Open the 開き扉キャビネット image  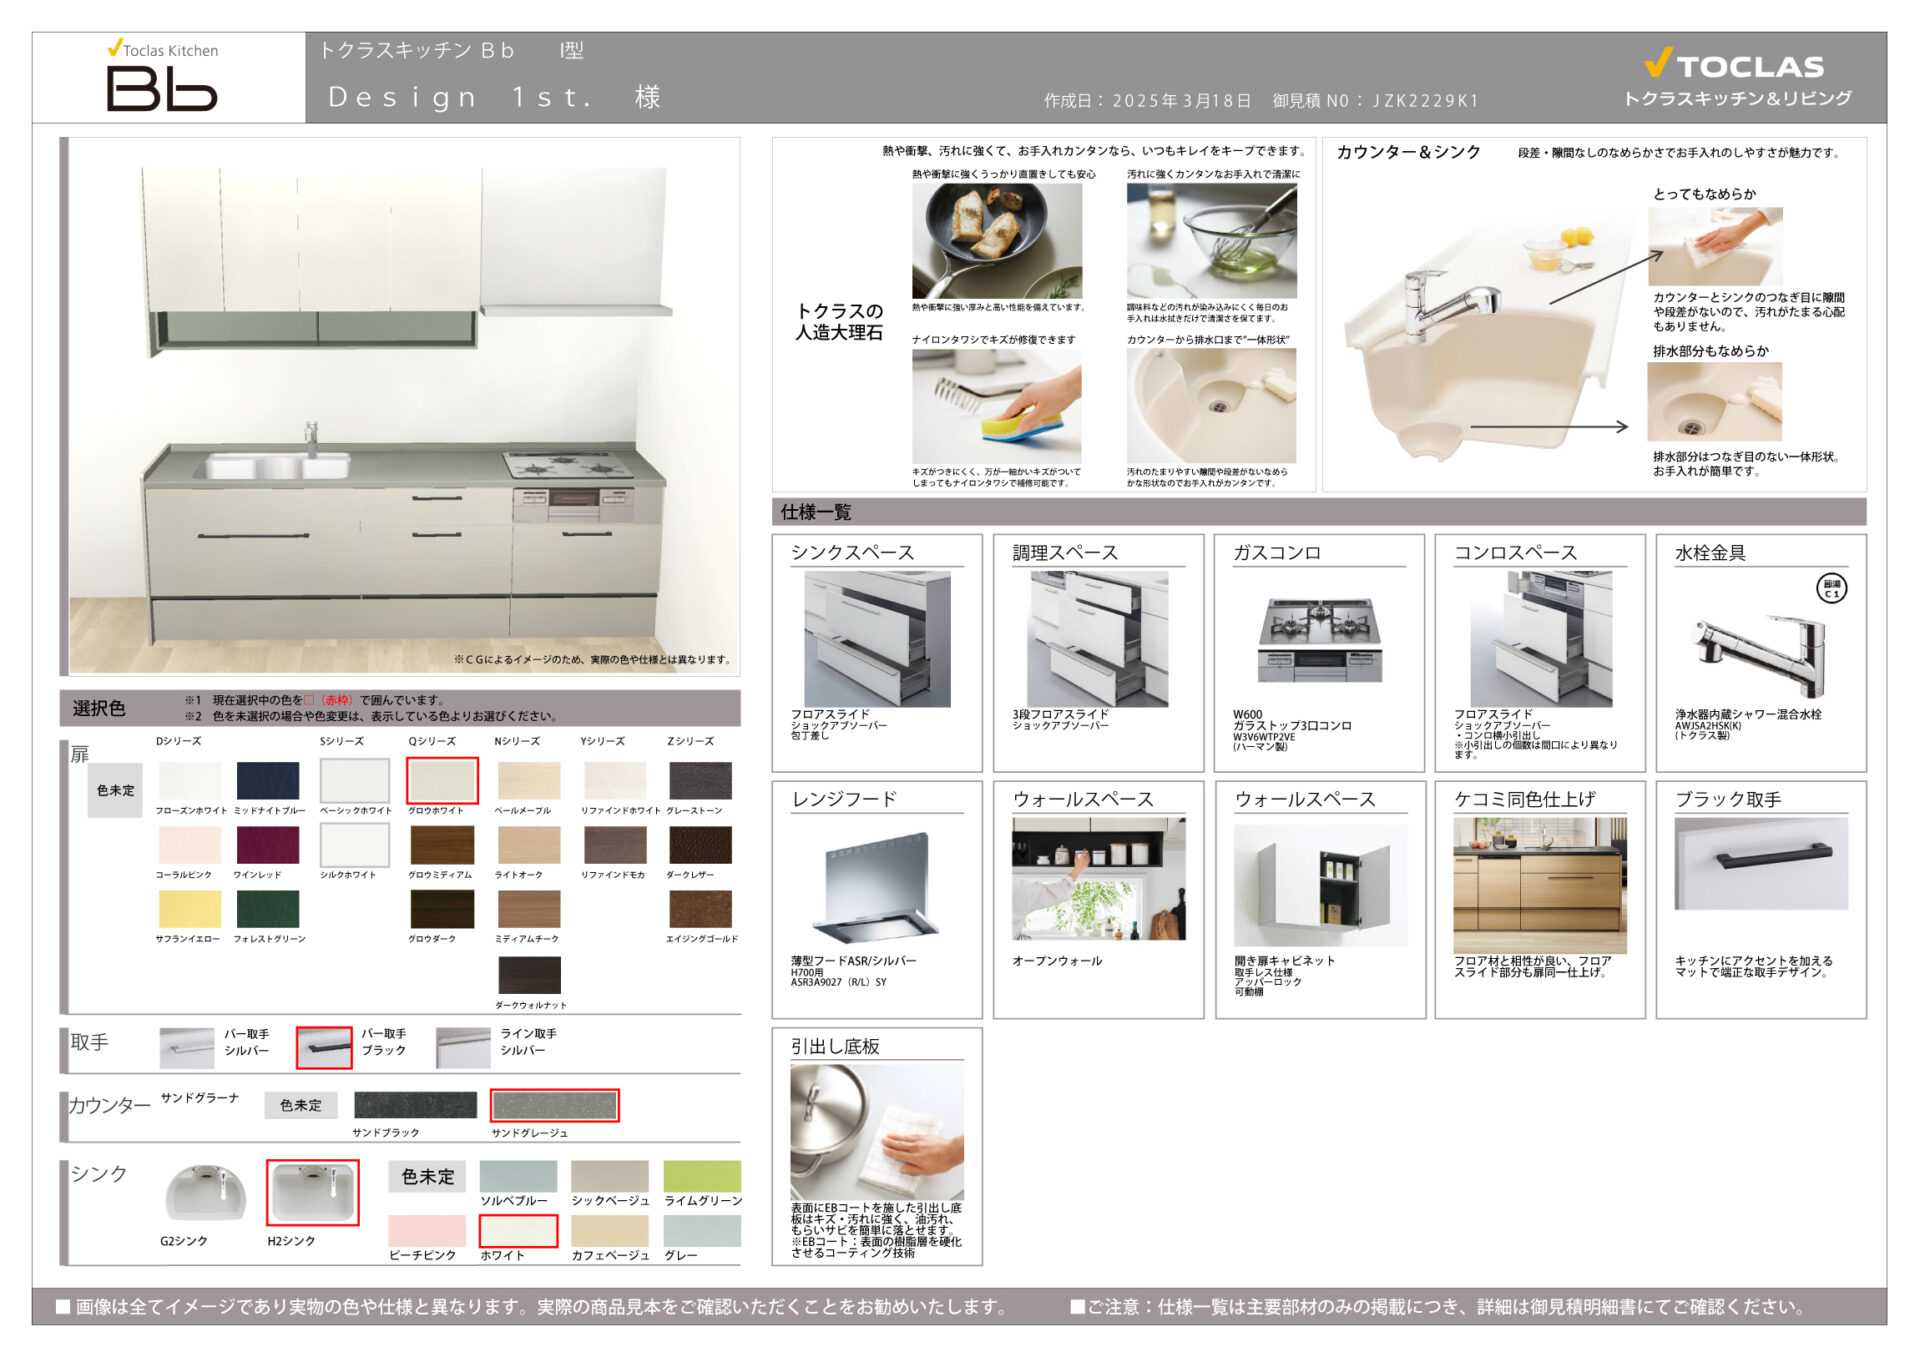(x=1320, y=886)
